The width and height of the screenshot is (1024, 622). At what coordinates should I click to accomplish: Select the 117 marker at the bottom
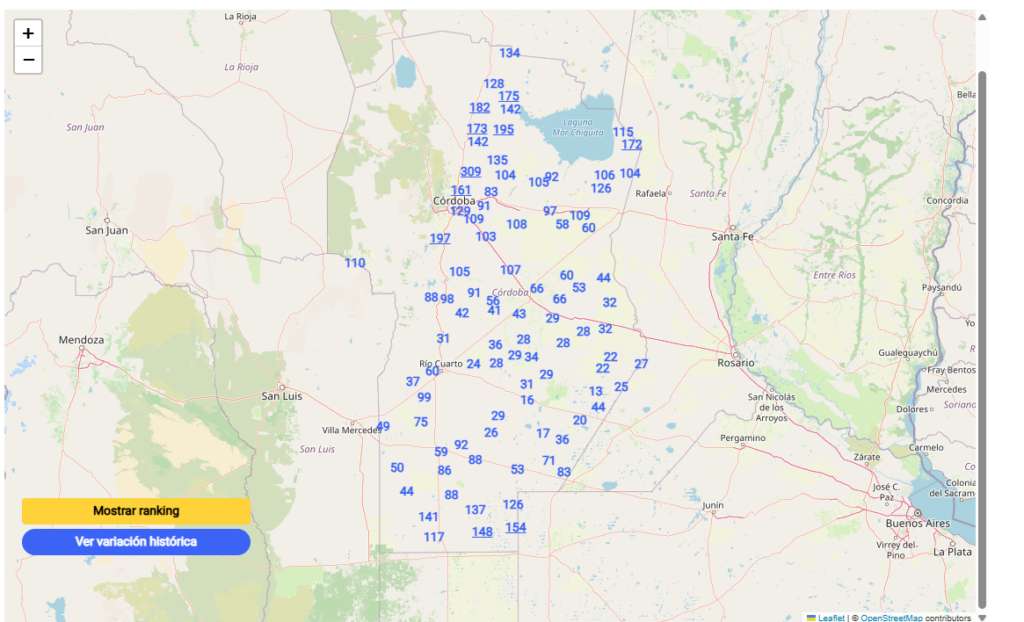pyautogui.click(x=434, y=537)
